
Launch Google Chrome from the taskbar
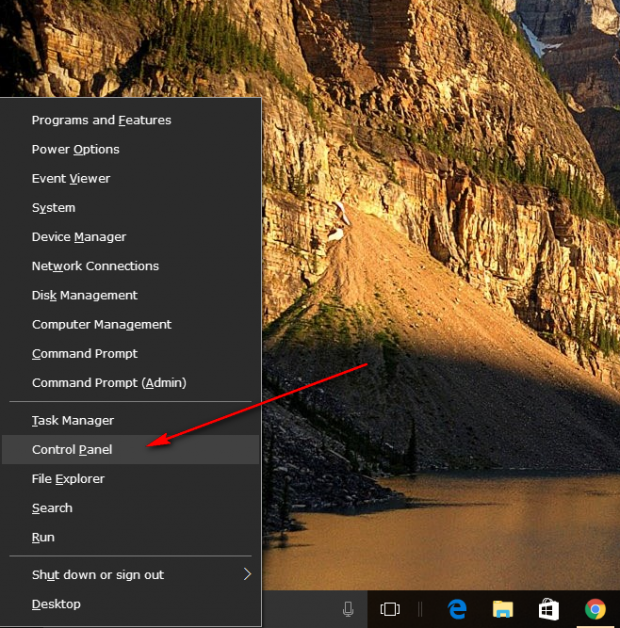595,608
